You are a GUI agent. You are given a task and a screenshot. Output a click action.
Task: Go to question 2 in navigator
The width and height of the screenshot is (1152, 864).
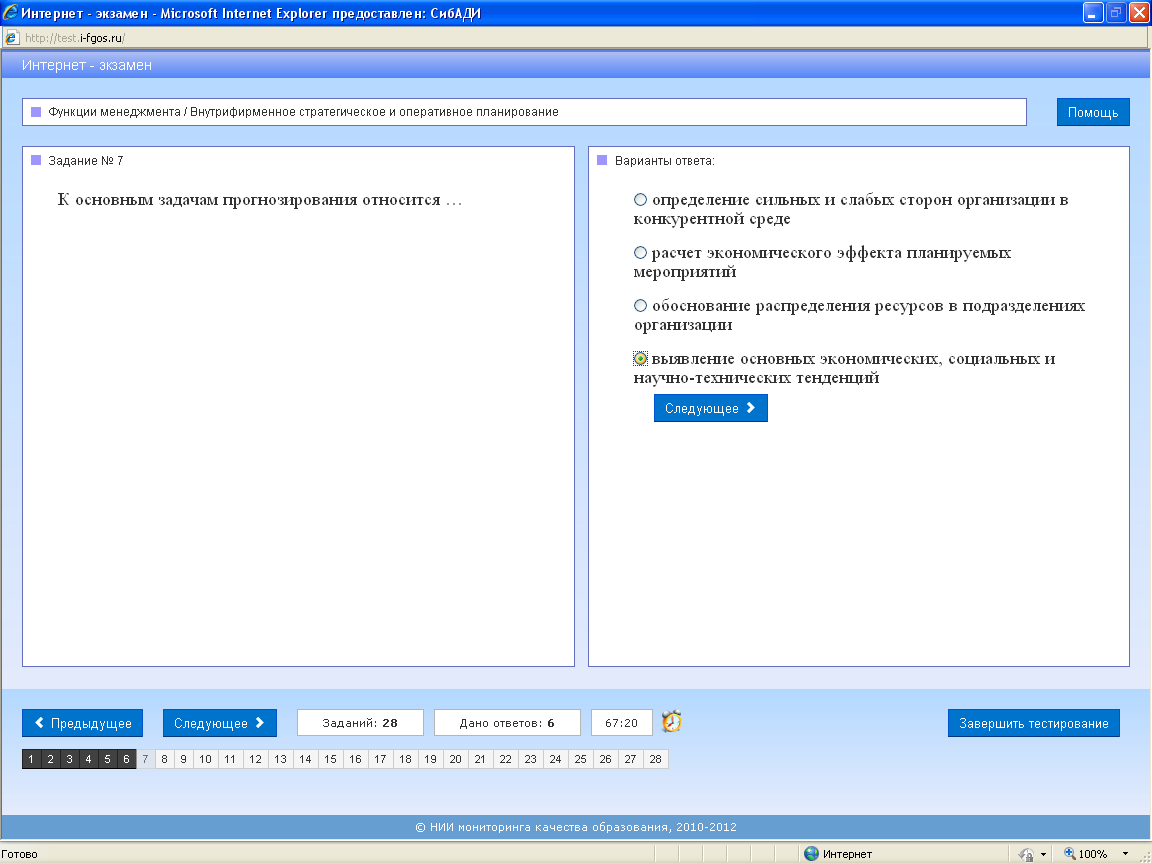(x=51, y=759)
